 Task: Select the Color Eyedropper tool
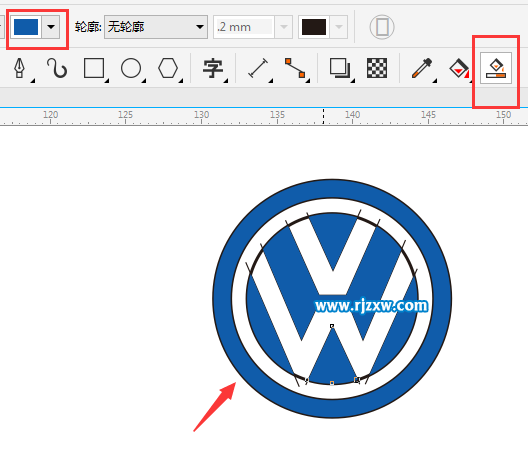click(422, 68)
